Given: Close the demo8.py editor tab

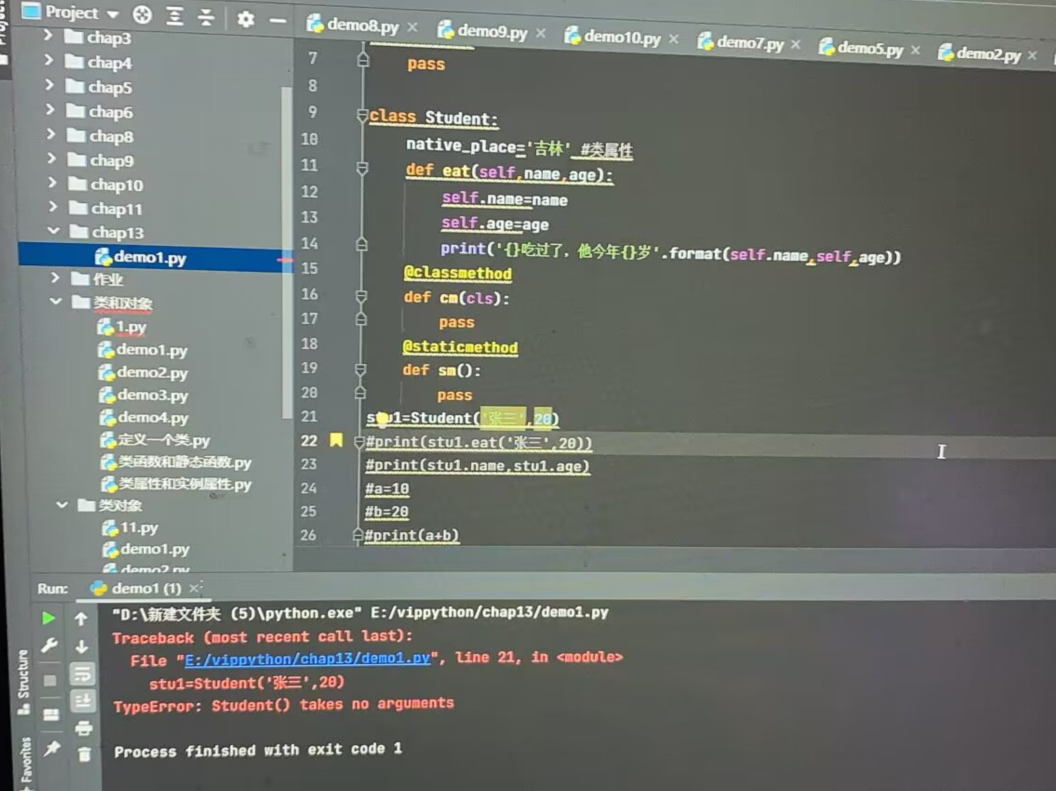Looking at the screenshot, I should click(412, 27).
